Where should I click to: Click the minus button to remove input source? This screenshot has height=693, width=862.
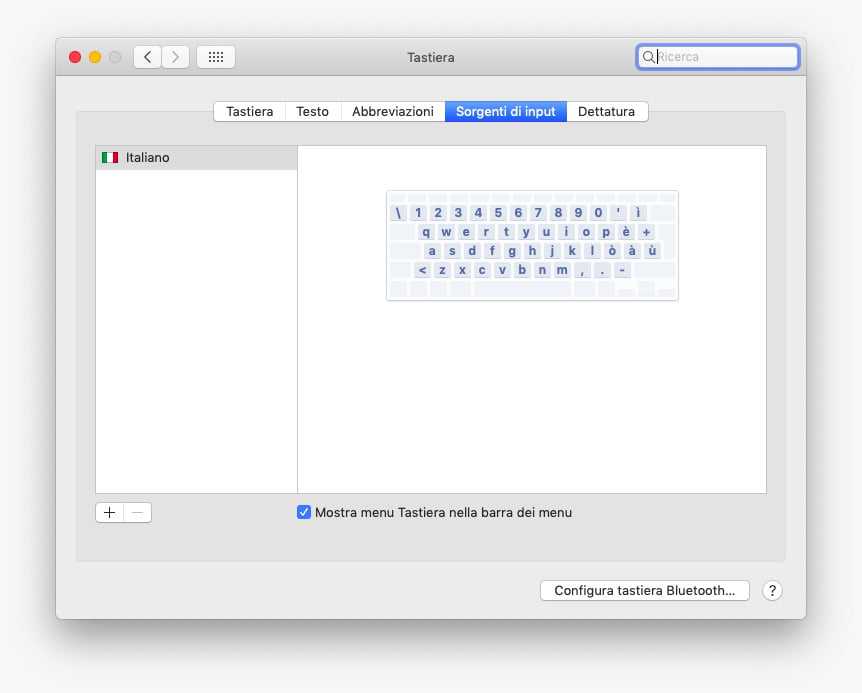pyautogui.click(x=138, y=513)
